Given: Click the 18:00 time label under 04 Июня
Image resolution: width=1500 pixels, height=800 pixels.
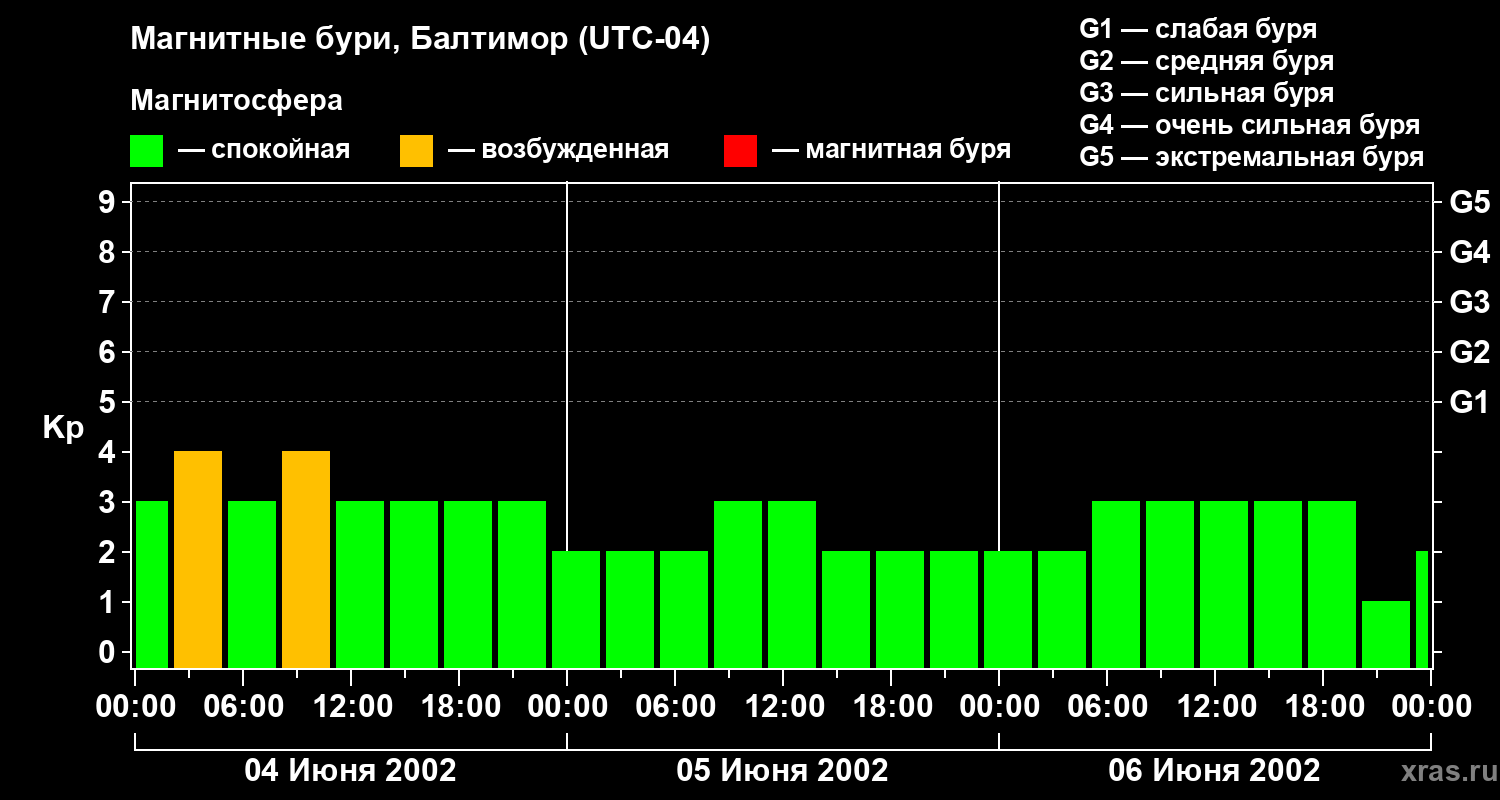Looking at the screenshot, I should (459, 707).
